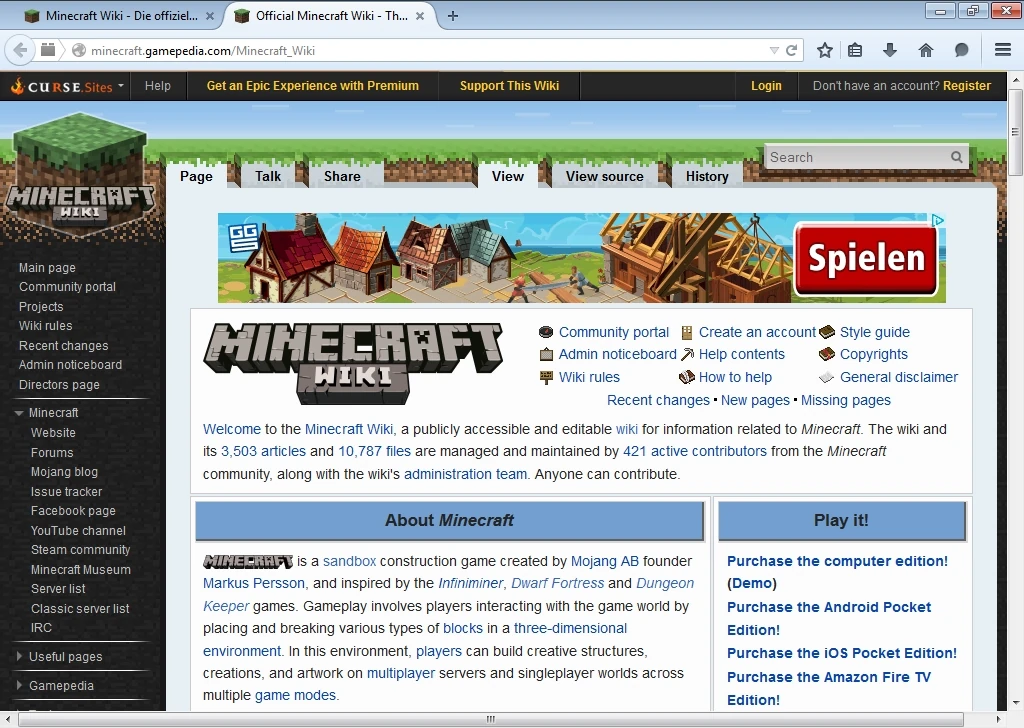1024x728 pixels.
Task: Open the Main page sidebar link
Action: pos(47,268)
